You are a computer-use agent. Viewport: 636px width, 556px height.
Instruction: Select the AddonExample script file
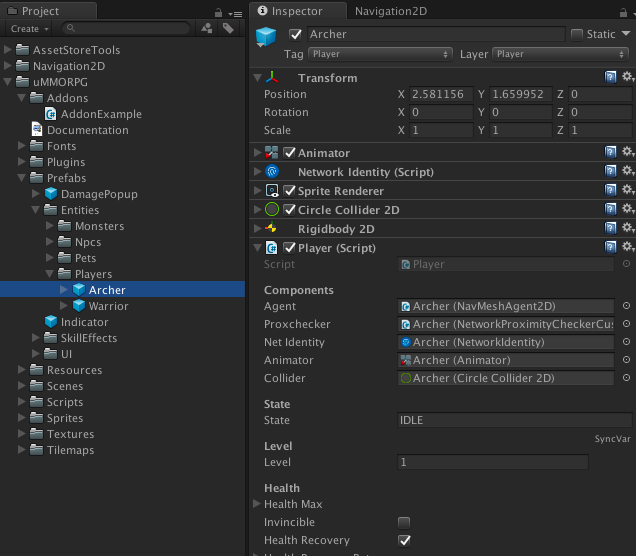pyautogui.click(x=93, y=114)
